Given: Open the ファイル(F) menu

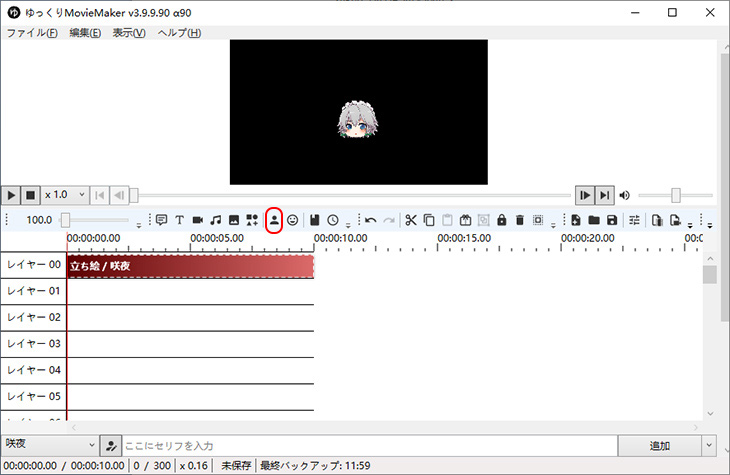Looking at the screenshot, I should (32, 33).
